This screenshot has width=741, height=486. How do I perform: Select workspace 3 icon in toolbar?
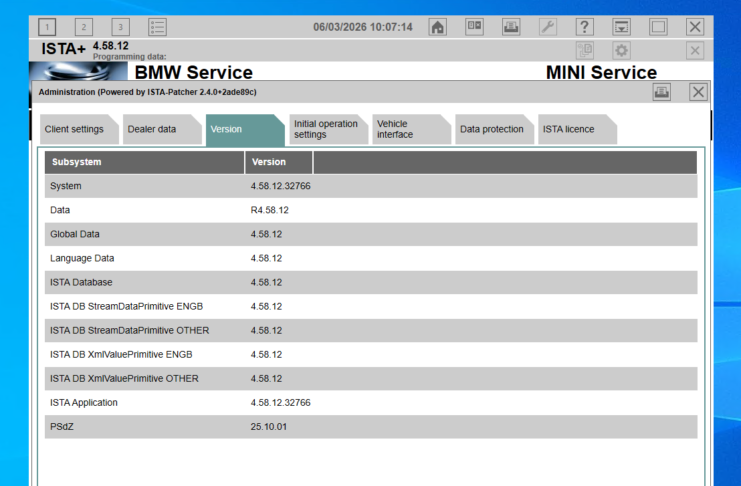pos(121,27)
